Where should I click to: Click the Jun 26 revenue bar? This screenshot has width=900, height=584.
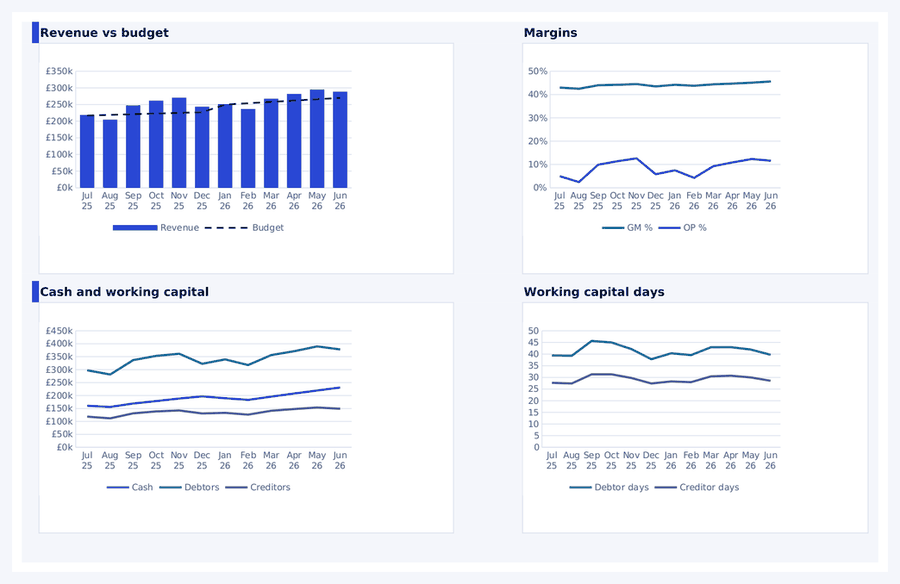pyautogui.click(x=340, y=140)
